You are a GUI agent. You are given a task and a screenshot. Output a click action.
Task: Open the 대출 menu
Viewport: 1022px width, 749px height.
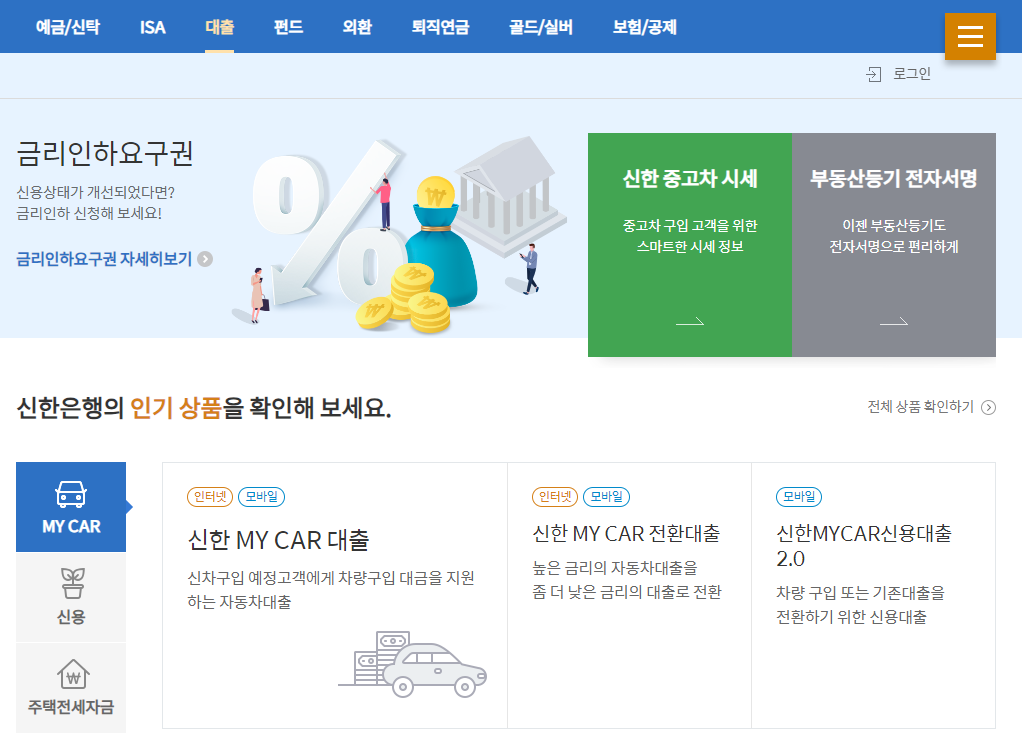(220, 27)
